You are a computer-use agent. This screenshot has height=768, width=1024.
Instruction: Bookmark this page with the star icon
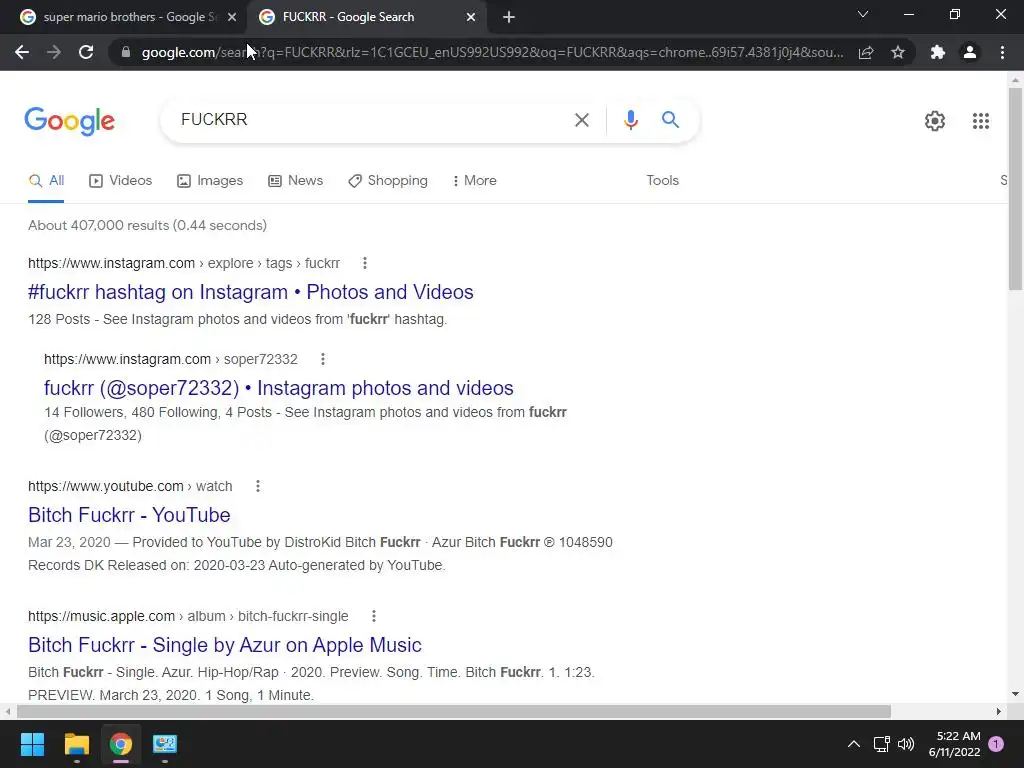coord(898,52)
